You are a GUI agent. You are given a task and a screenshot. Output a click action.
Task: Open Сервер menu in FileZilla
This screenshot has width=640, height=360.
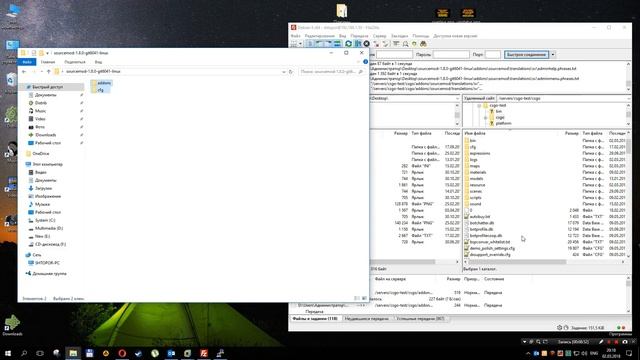click(x=379, y=36)
